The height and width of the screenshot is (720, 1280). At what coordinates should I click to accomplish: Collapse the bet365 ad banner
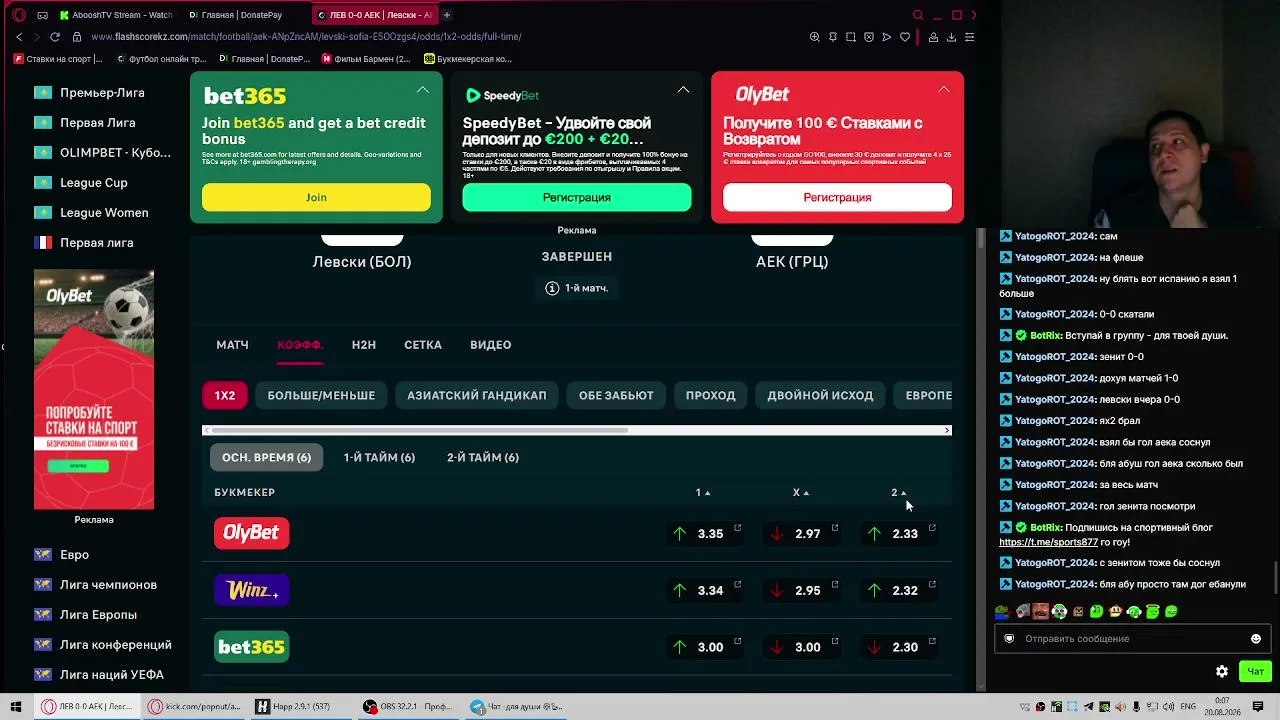(423, 90)
